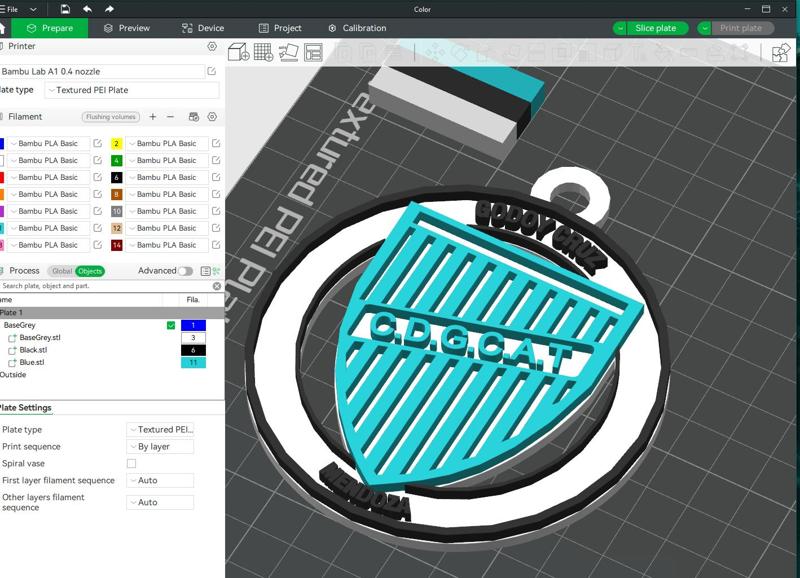This screenshot has height=578, width=800.
Task: Select the Plate 1 row
Action: [112, 312]
